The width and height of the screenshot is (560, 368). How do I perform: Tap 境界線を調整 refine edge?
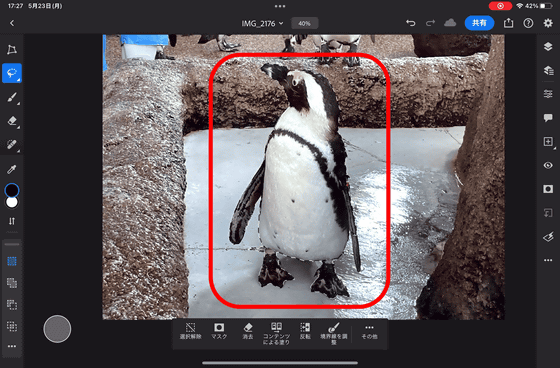pyautogui.click(x=334, y=334)
